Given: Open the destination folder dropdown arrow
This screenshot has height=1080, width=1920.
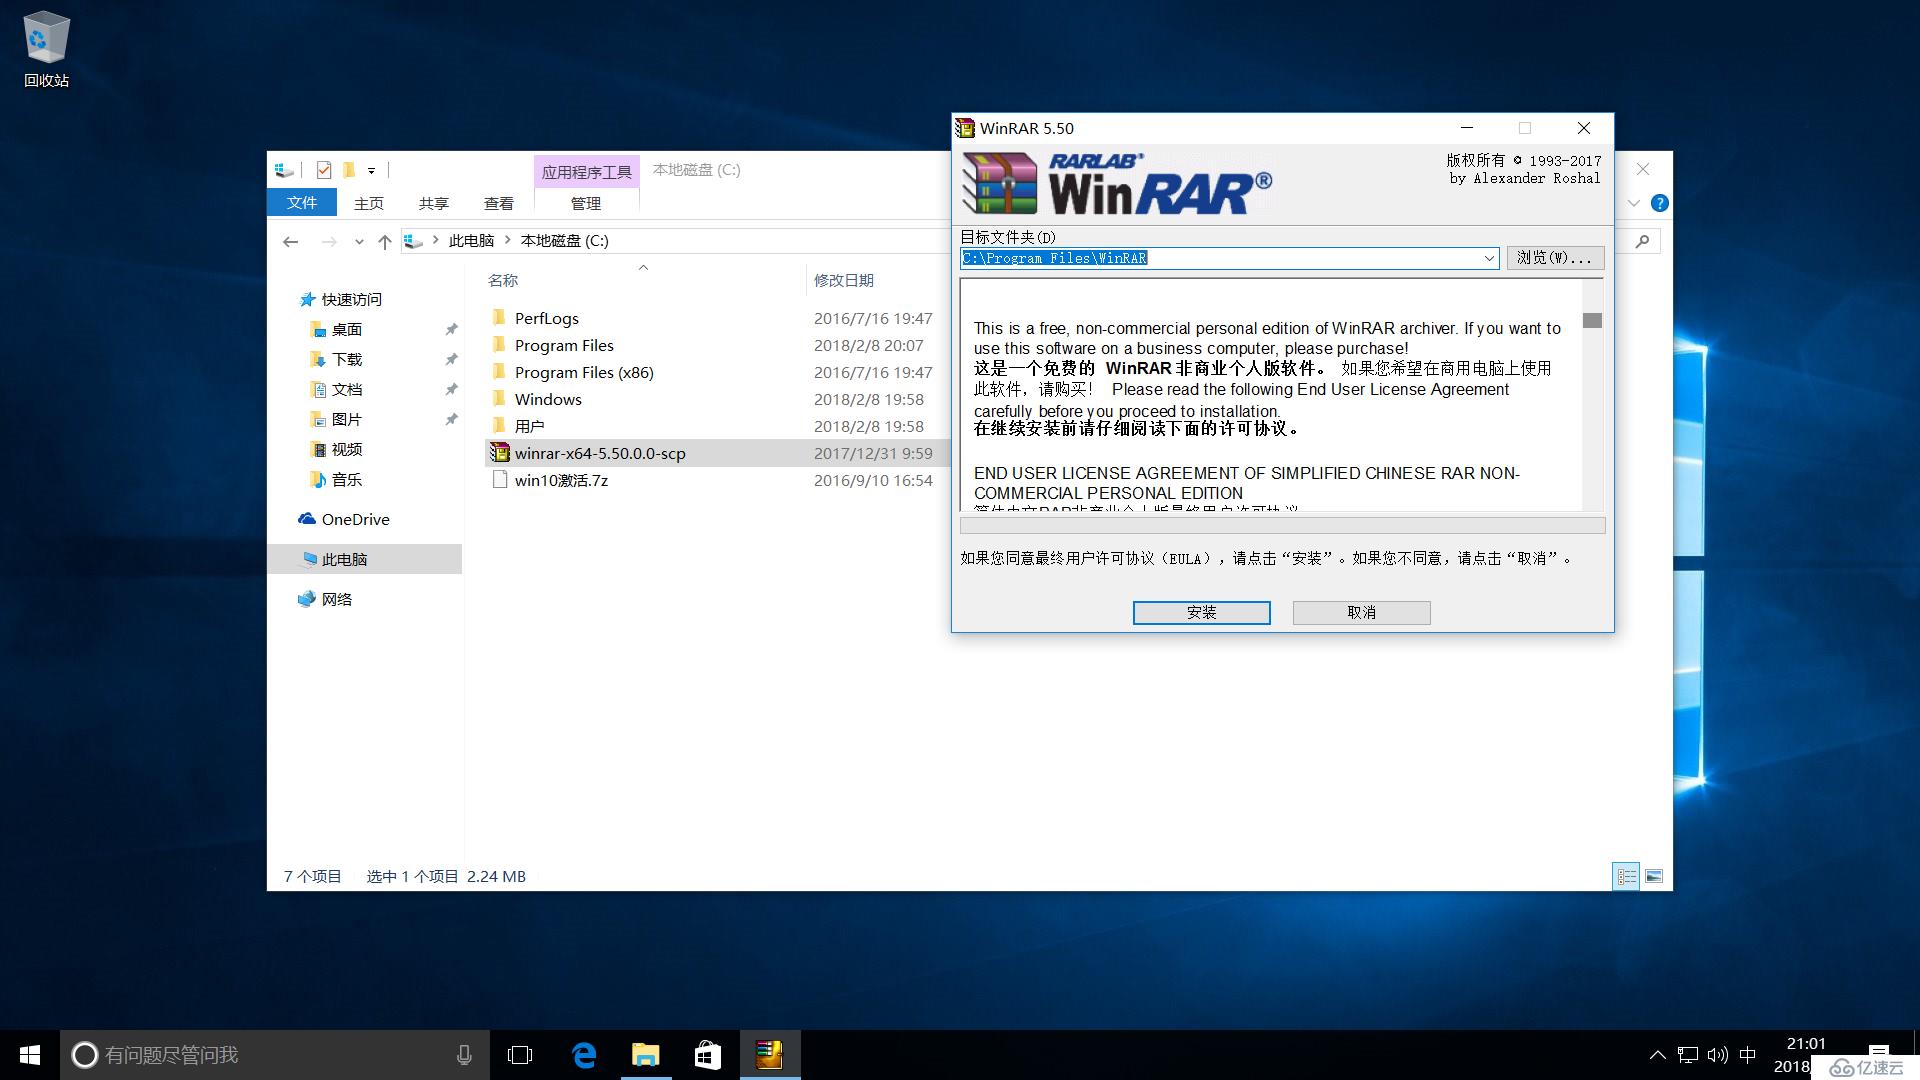Looking at the screenshot, I should [x=1489, y=258].
